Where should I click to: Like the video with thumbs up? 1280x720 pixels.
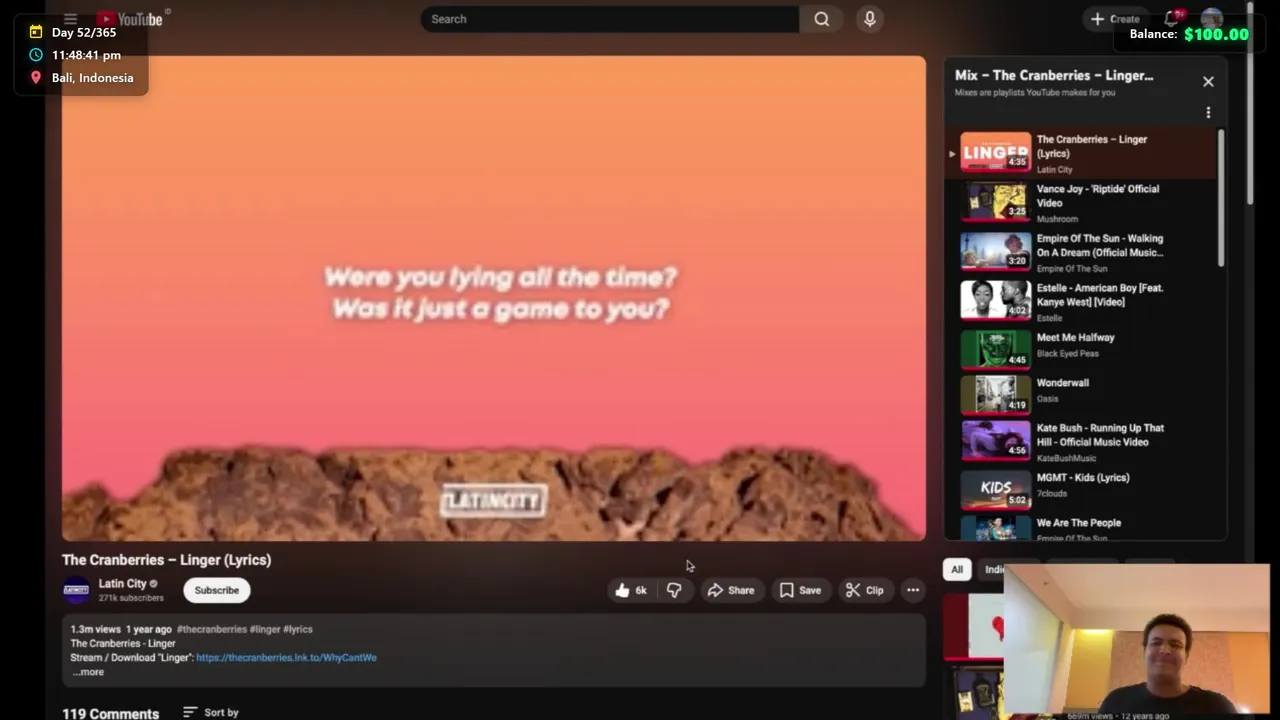(x=631, y=590)
